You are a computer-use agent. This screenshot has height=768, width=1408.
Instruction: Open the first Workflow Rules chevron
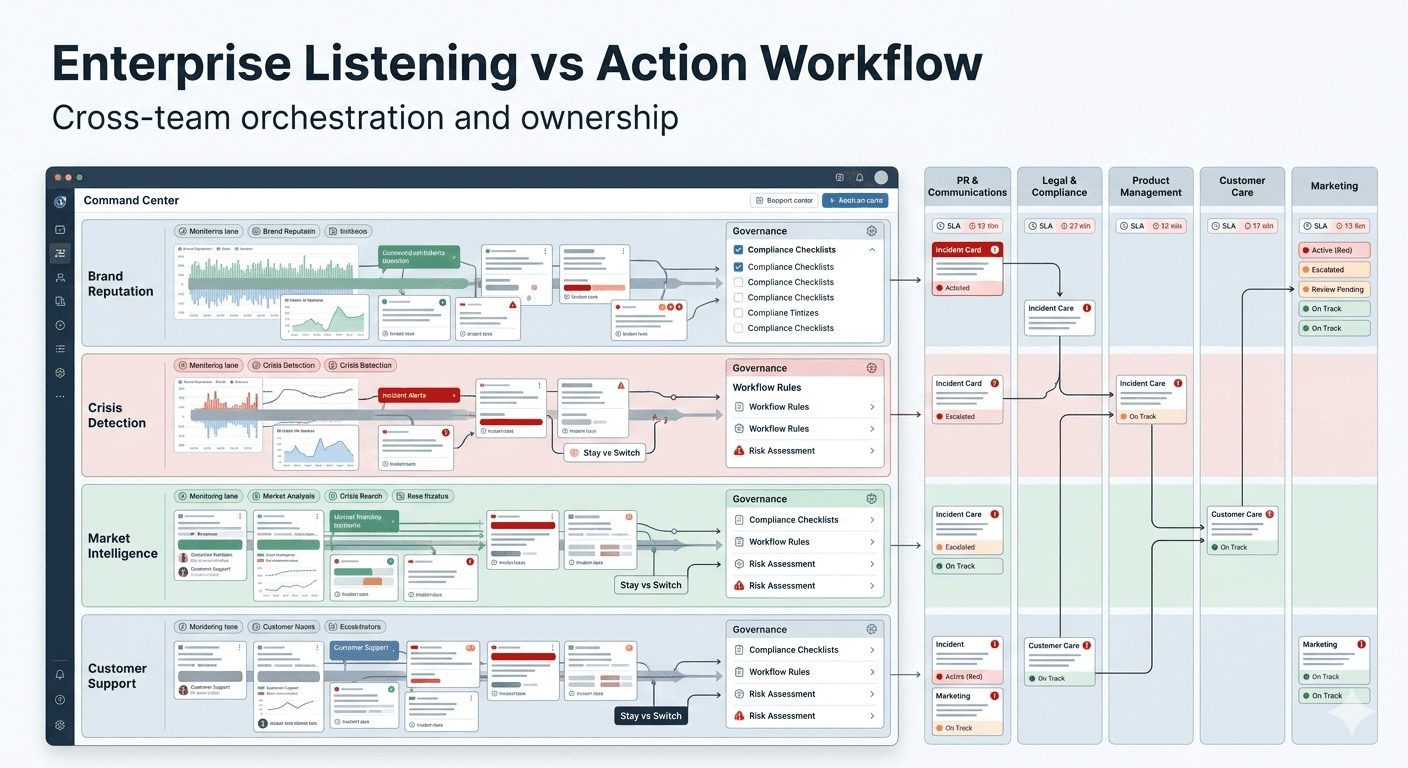[872, 406]
